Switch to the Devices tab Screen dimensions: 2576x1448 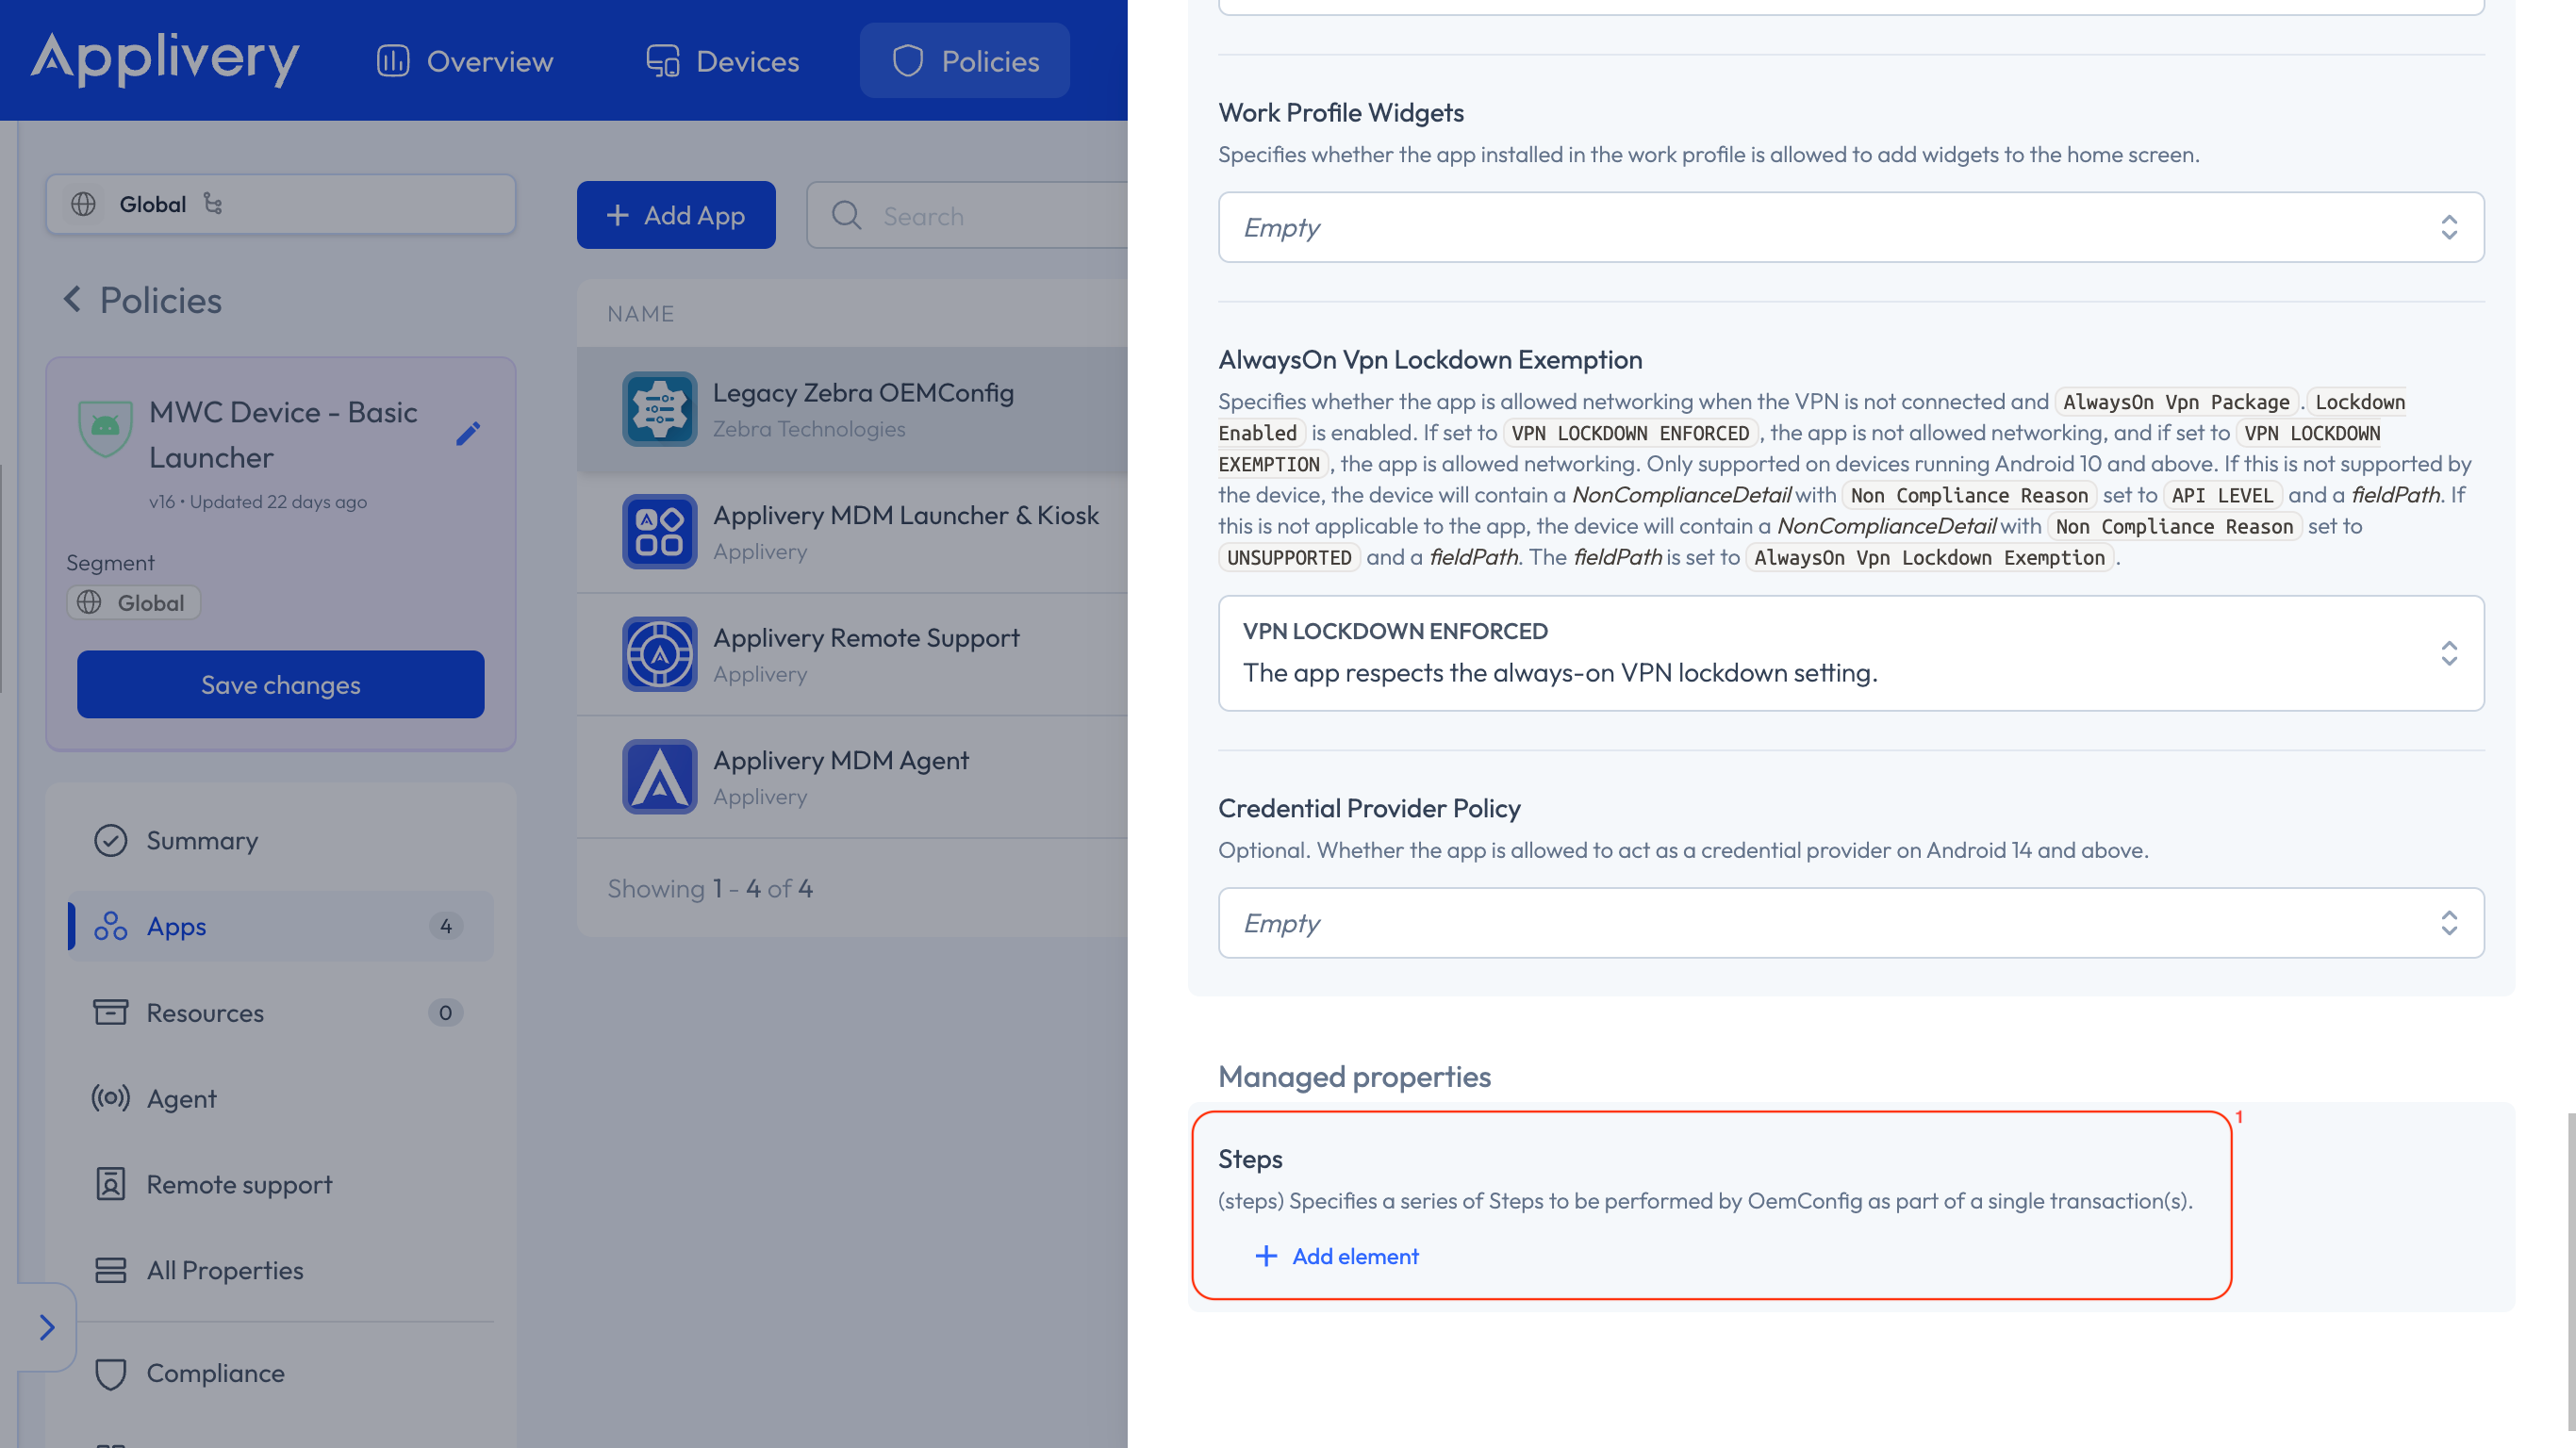722,61
